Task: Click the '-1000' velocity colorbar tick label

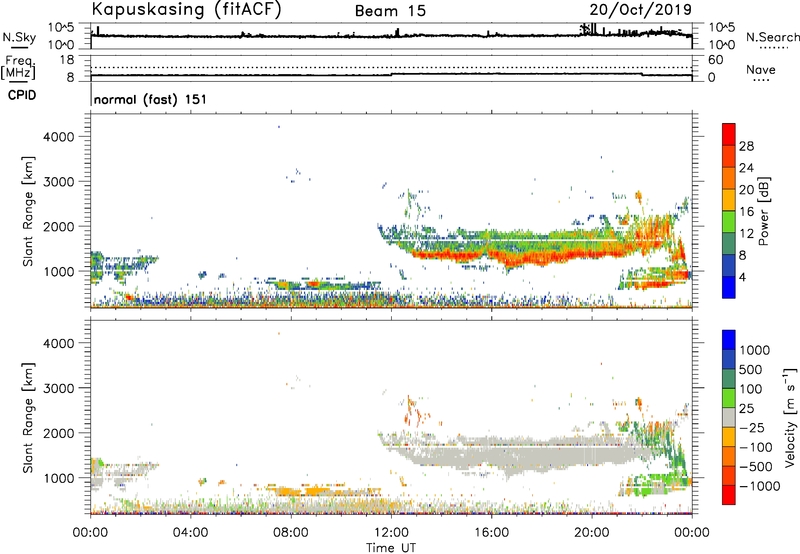Action: click(760, 486)
